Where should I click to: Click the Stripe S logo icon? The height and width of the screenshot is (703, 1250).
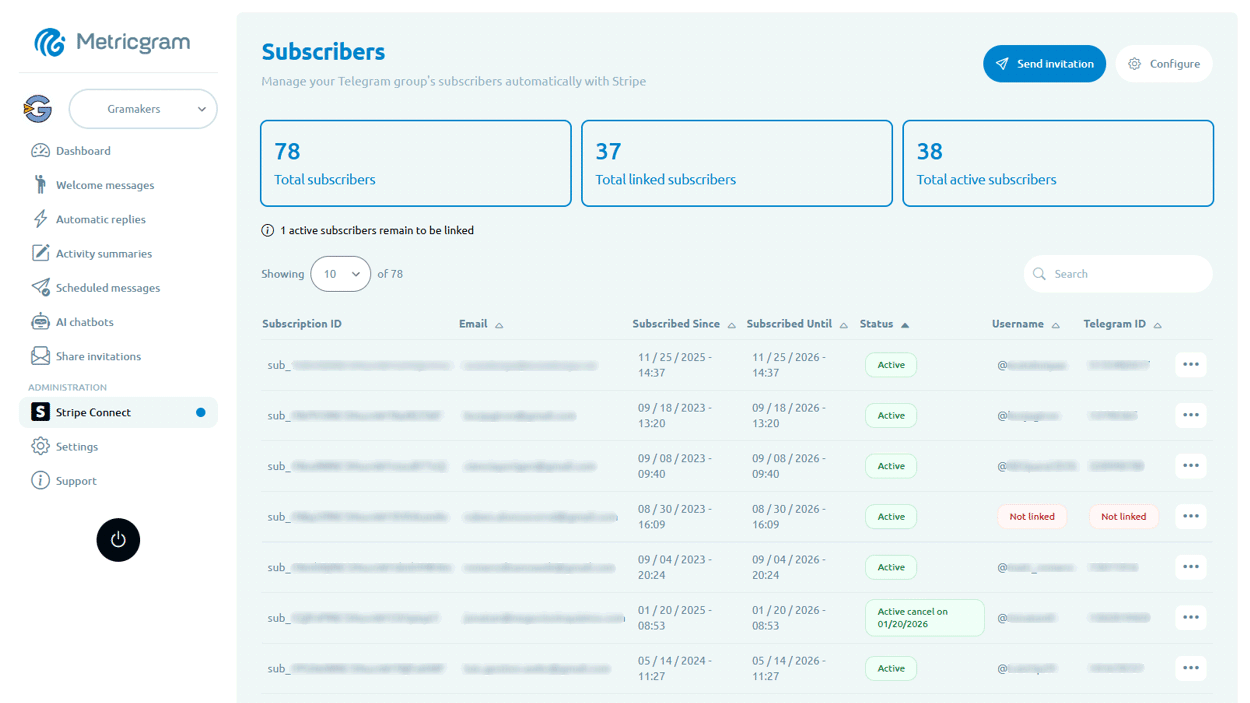[40, 412]
